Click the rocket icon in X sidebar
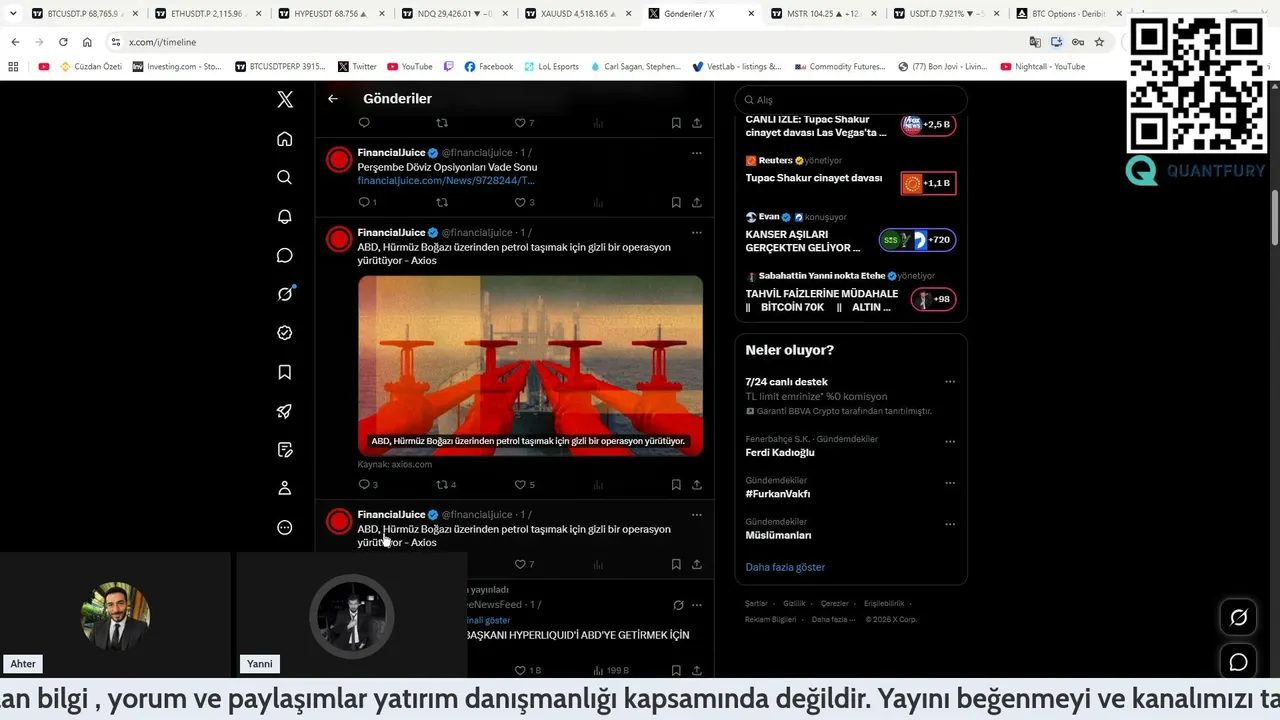Screen dimensions: 1280x720 tap(285, 411)
